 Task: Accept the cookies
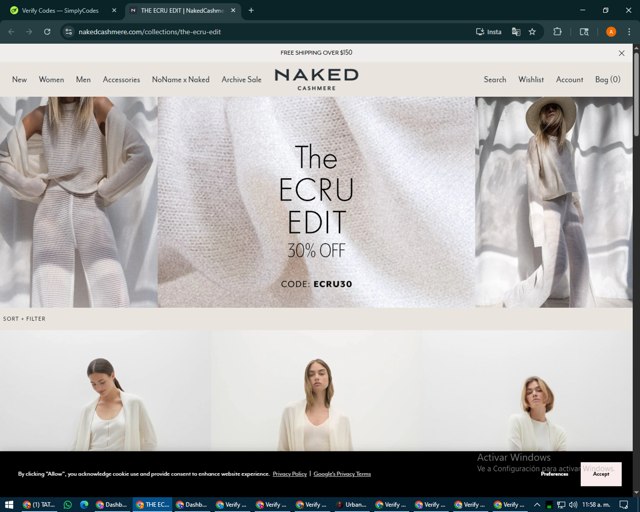pyautogui.click(x=601, y=474)
